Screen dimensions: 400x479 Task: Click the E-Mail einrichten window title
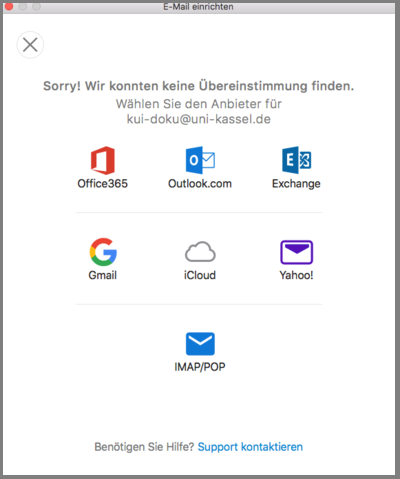198,7
